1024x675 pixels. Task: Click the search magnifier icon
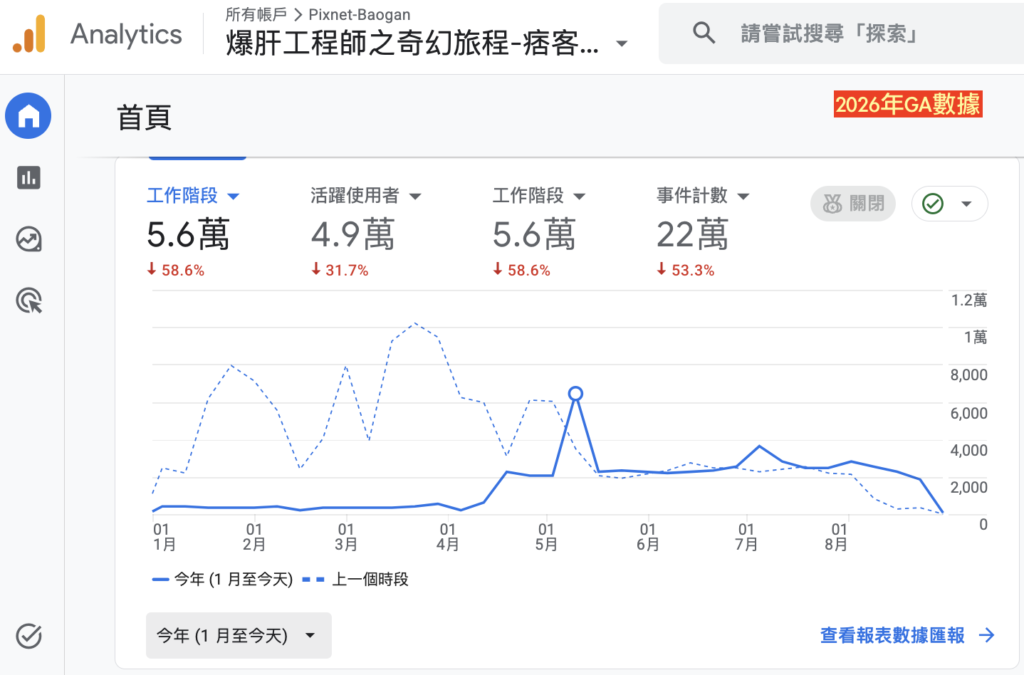pyautogui.click(x=703, y=33)
